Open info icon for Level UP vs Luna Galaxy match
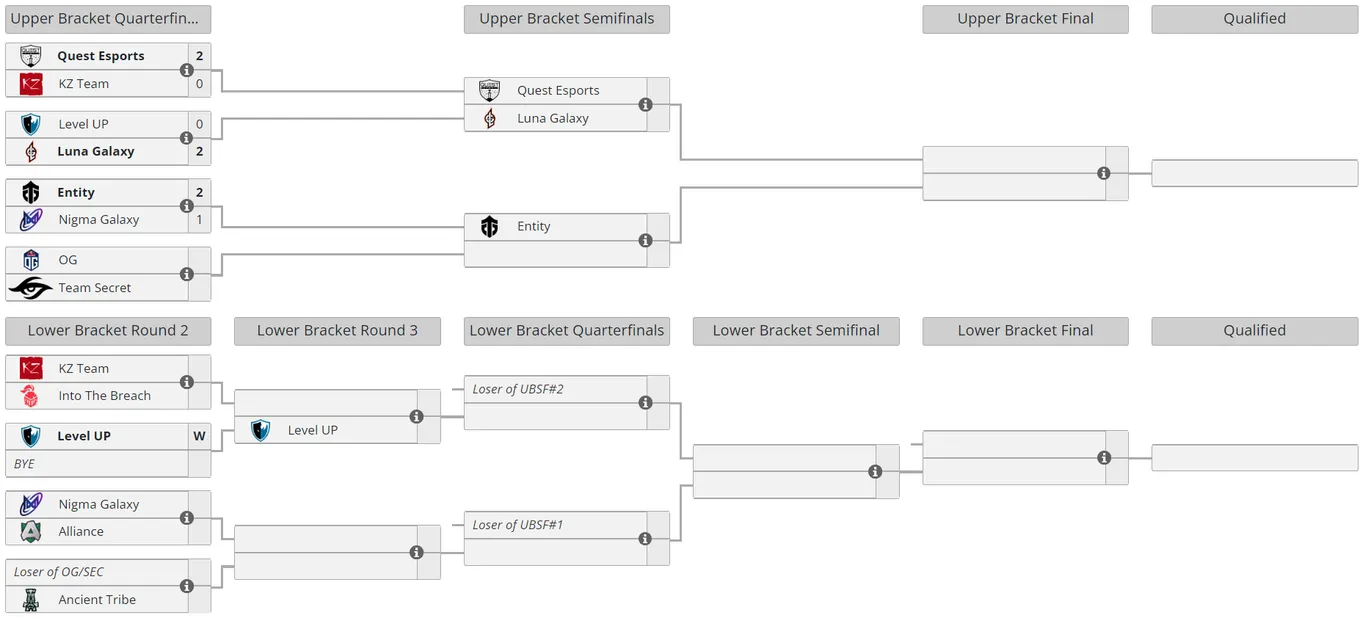The height and width of the screenshot is (618, 1360). click(x=186, y=138)
